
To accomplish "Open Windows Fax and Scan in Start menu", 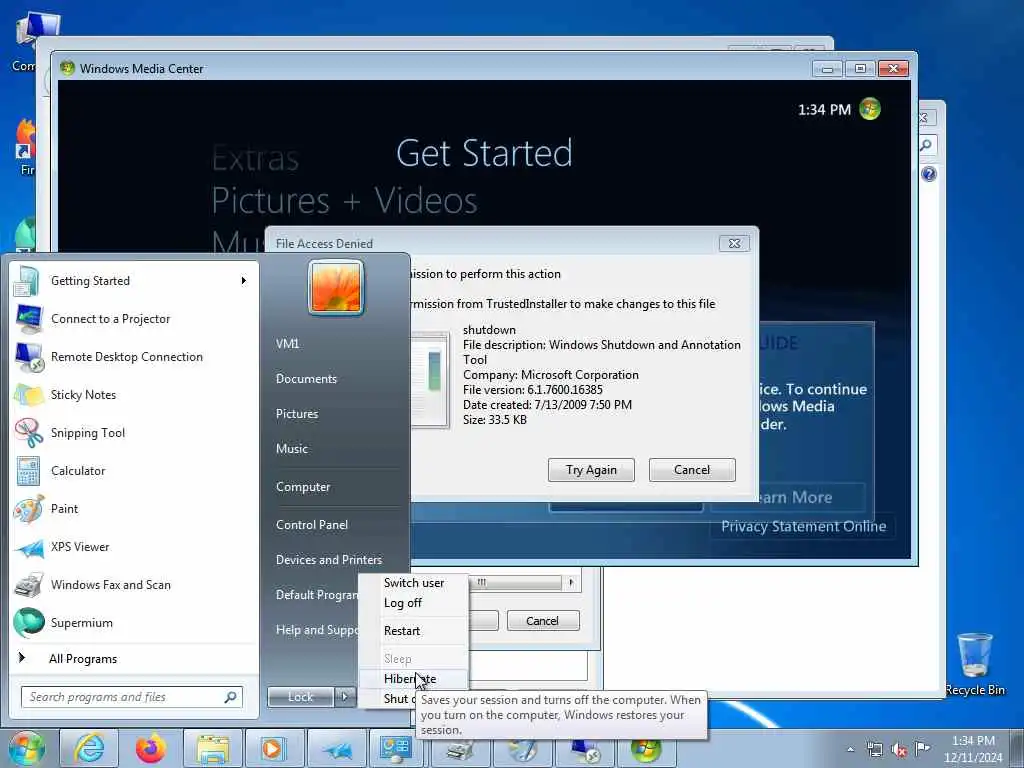I will [x=134, y=584].
